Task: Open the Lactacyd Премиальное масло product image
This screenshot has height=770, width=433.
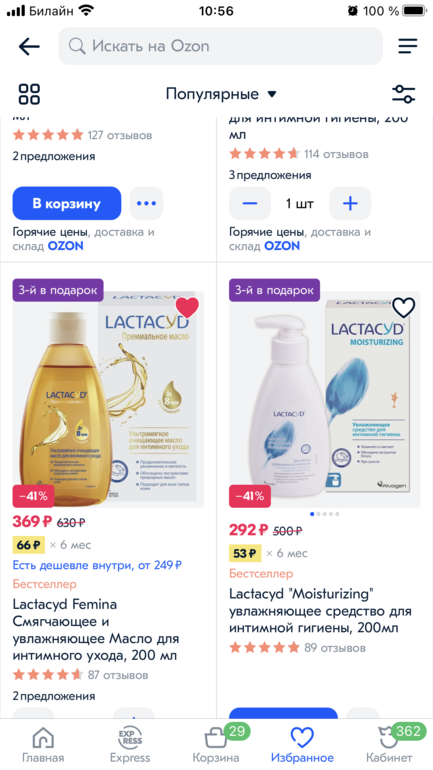Action: tap(108, 399)
